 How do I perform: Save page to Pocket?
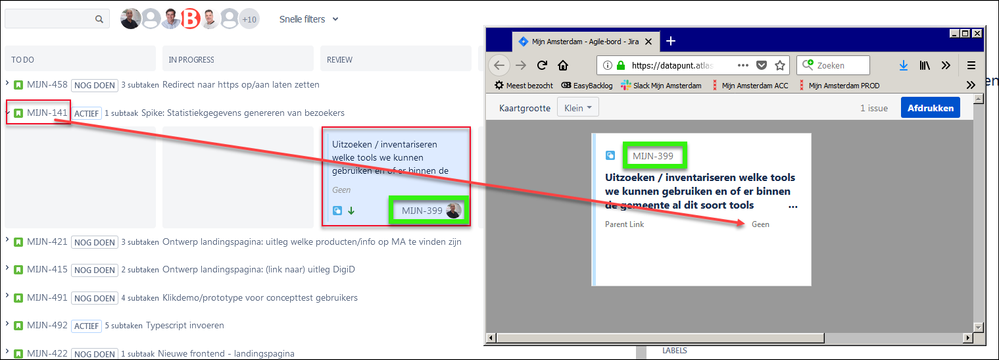click(761, 65)
